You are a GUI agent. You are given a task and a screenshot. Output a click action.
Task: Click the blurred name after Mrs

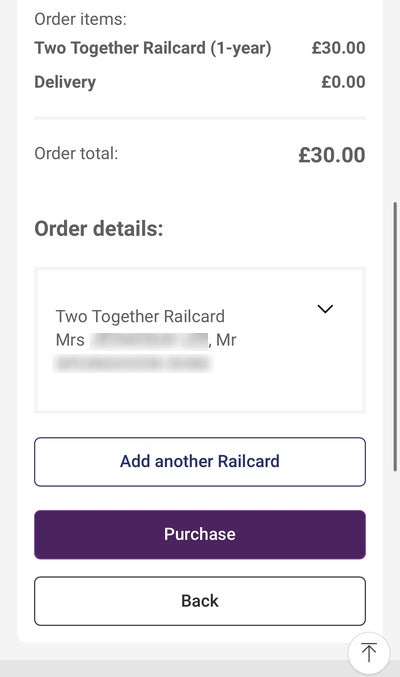click(x=149, y=340)
